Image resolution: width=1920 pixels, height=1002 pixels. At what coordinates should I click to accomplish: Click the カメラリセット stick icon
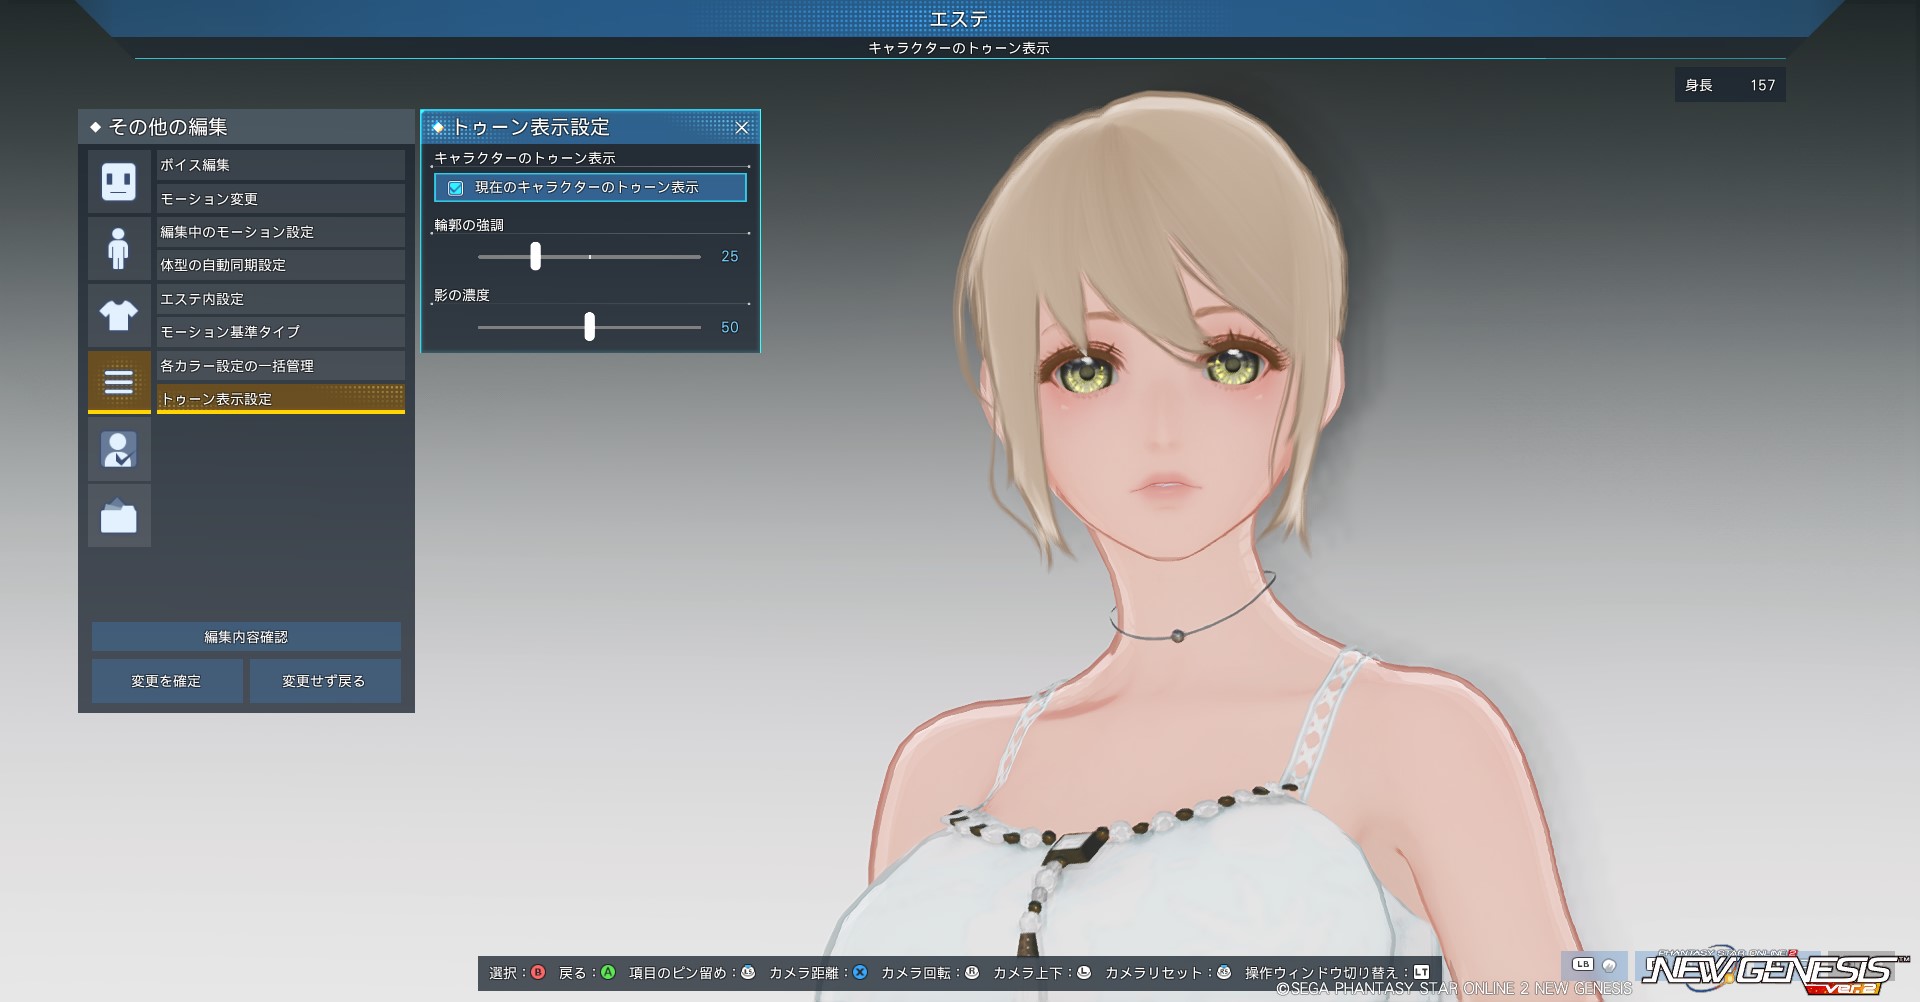click(x=1223, y=972)
